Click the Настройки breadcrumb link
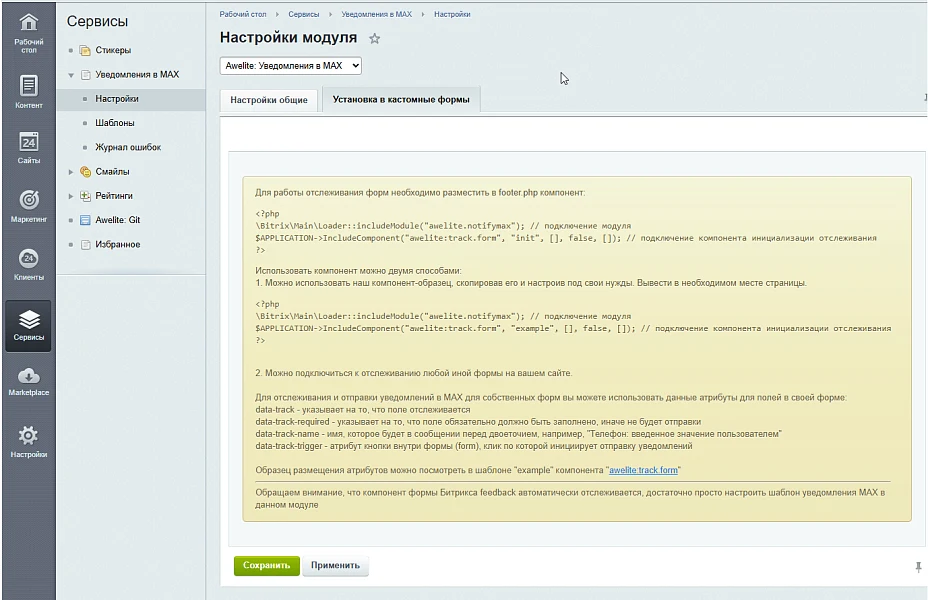The image size is (928, 600). tap(452, 14)
